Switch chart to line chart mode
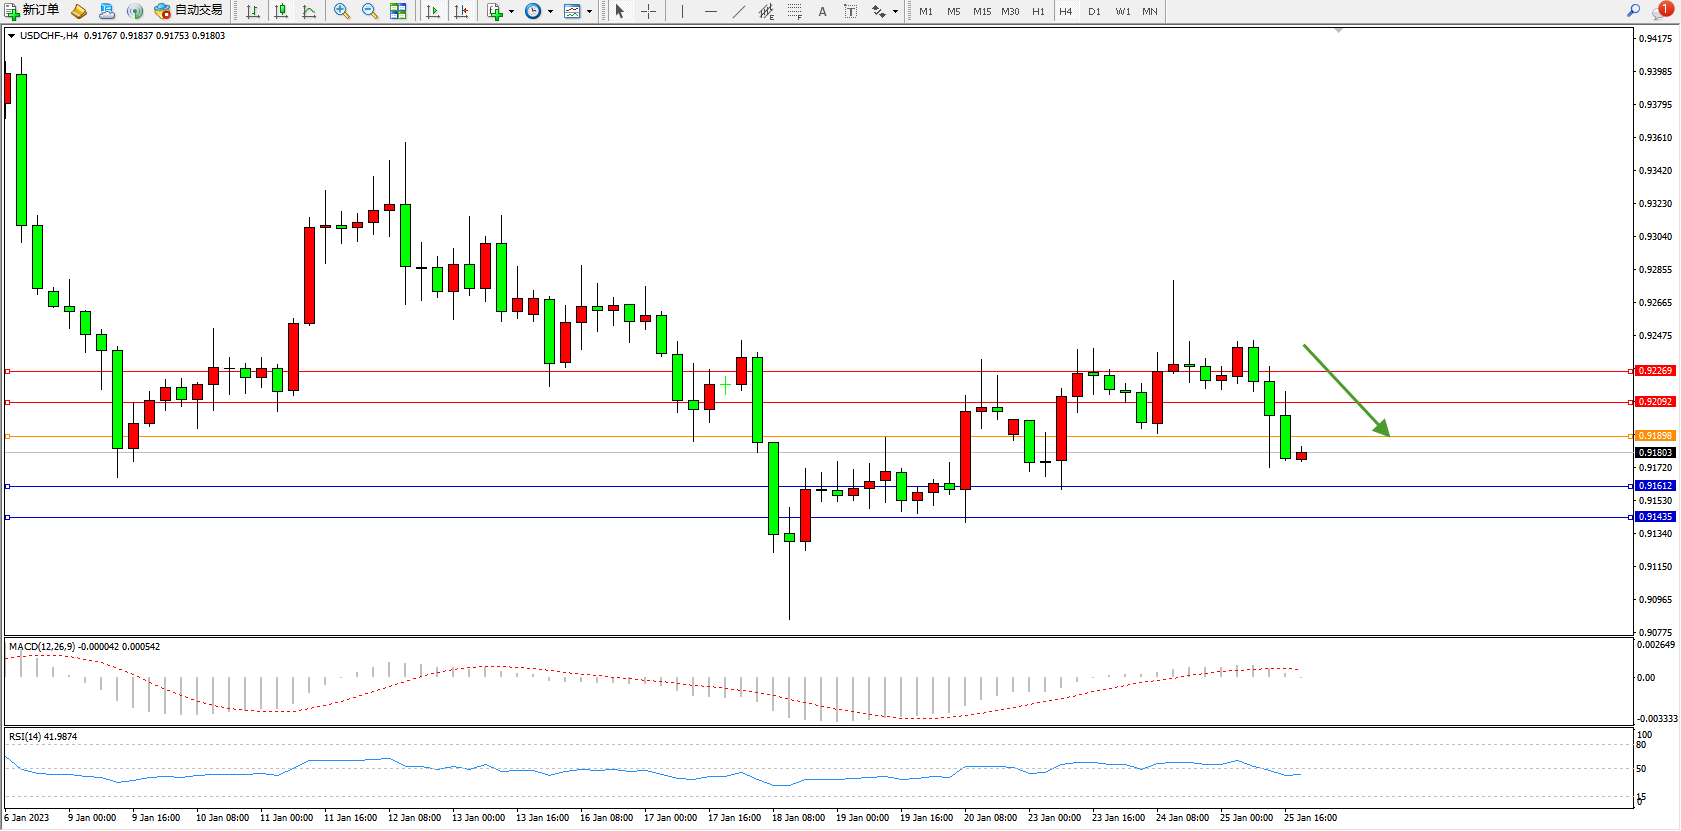Screen dimensions: 1681x831 coord(309,11)
